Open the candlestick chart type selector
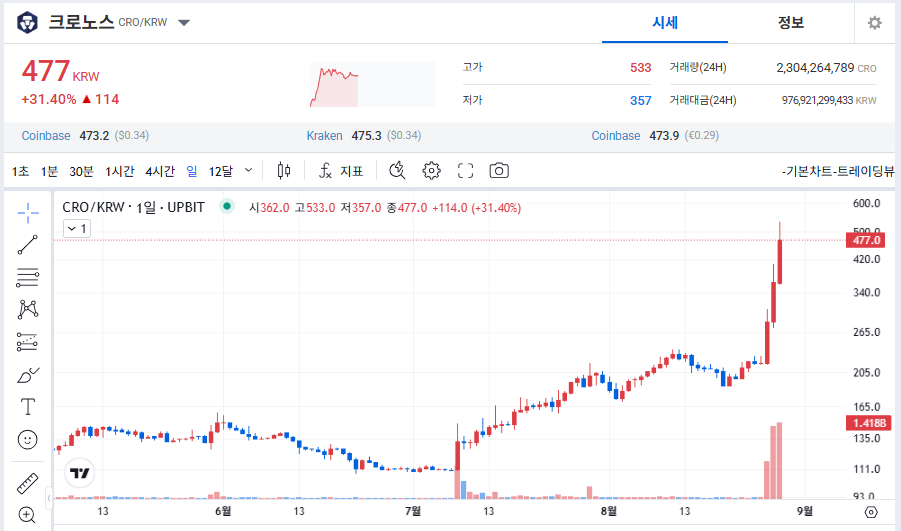 284,171
